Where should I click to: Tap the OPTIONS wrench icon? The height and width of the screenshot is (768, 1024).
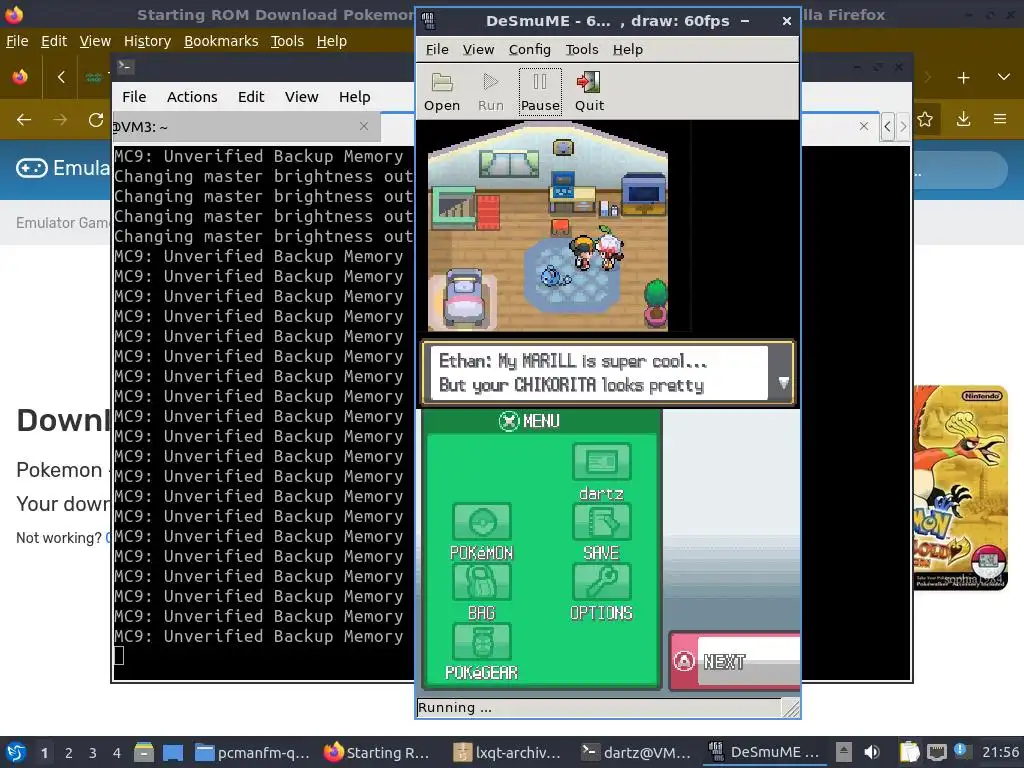click(601, 582)
